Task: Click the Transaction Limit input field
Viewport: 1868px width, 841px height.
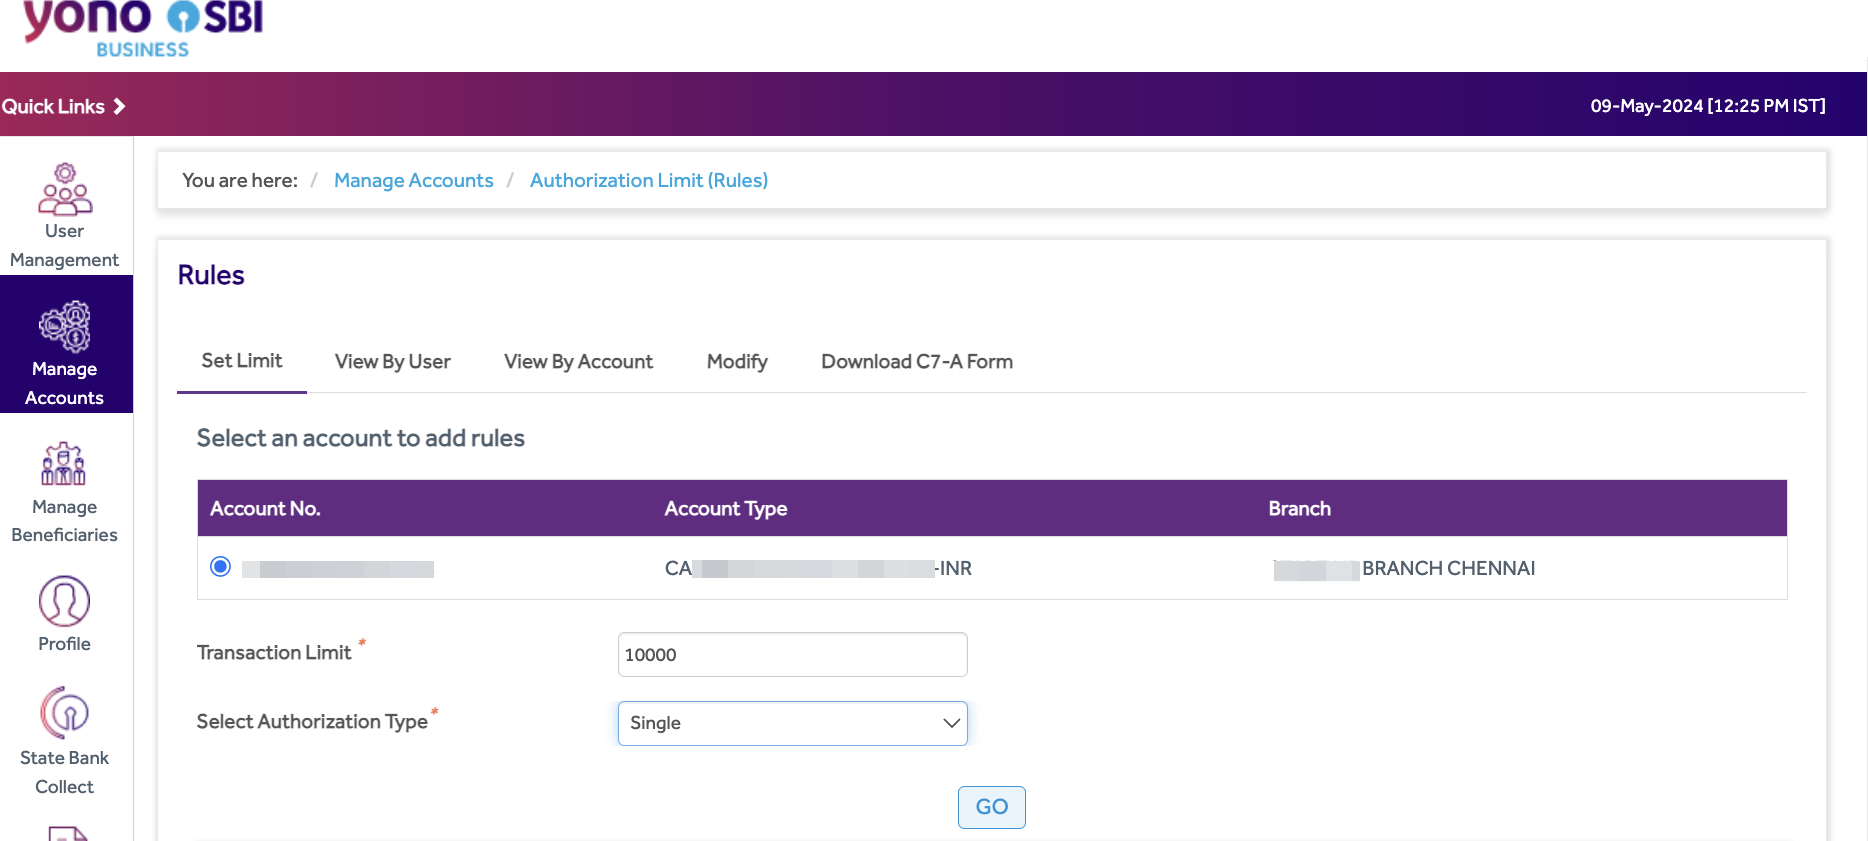Action: (x=792, y=655)
